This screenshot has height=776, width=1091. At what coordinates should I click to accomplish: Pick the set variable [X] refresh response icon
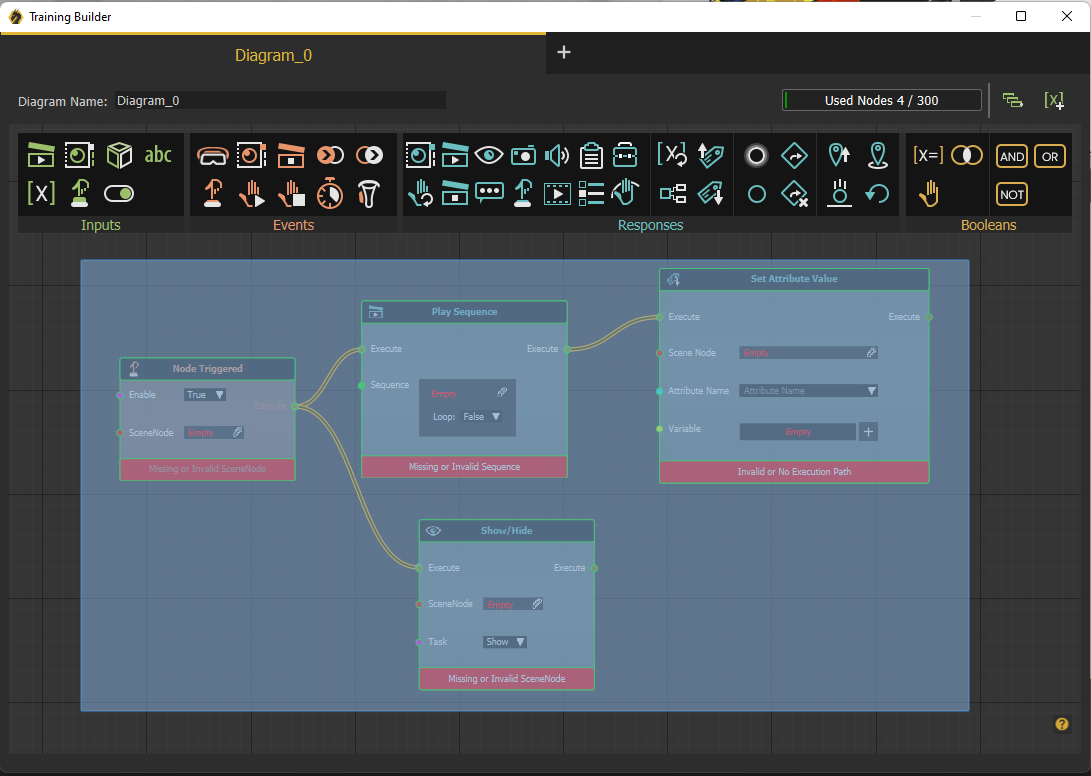pos(672,155)
